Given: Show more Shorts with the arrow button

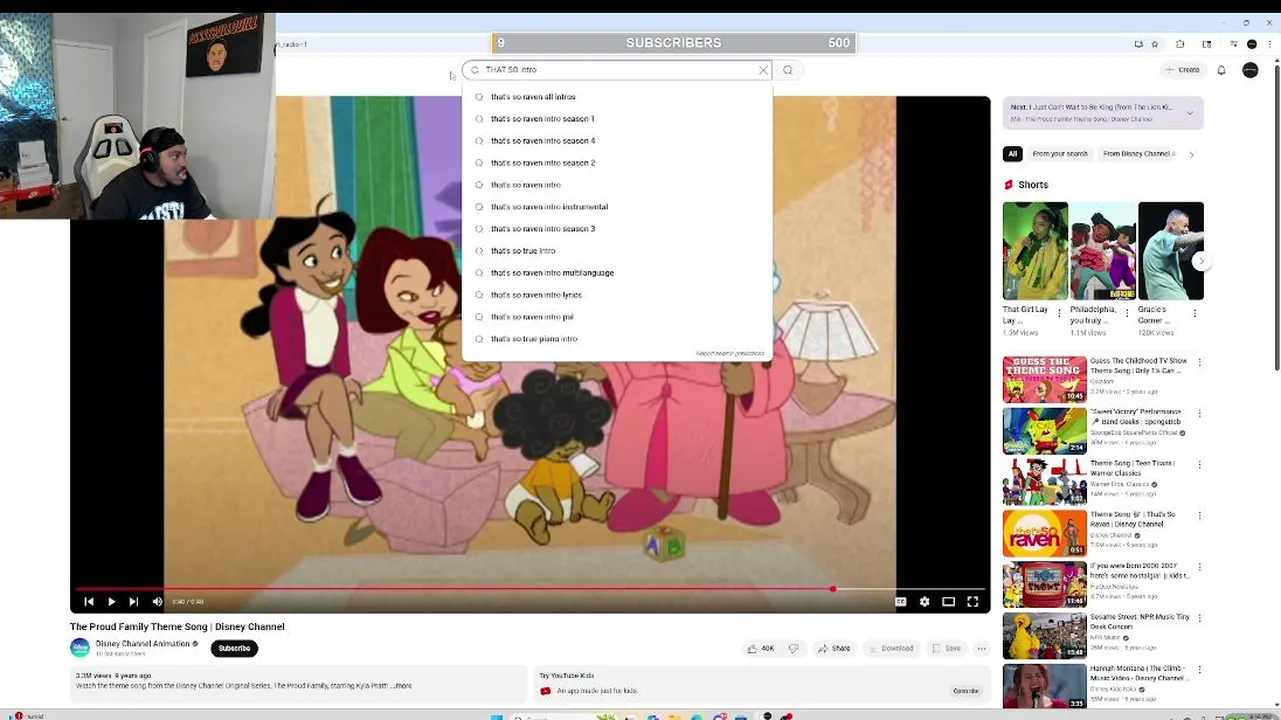Looking at the screenshot, I should coord(1202,261).
